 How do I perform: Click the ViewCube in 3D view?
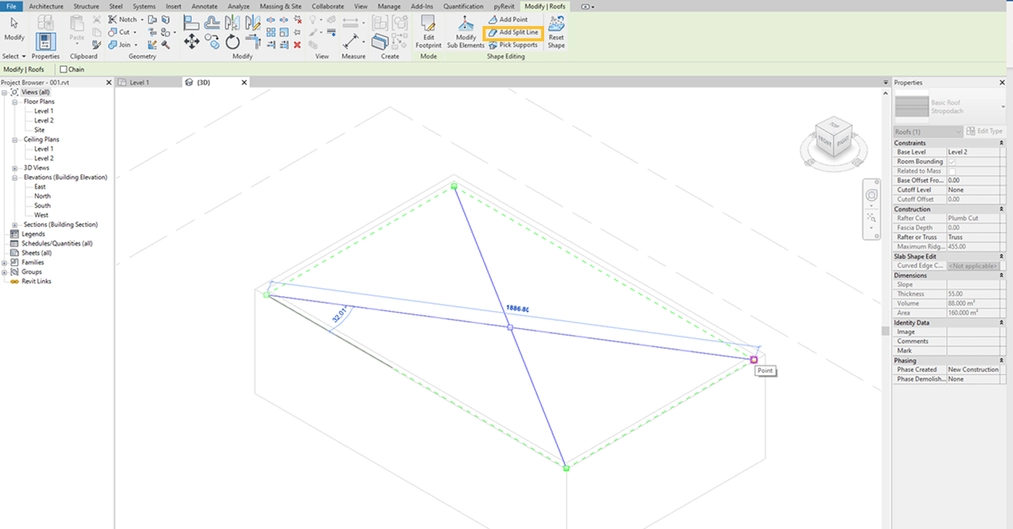[833, 138]
